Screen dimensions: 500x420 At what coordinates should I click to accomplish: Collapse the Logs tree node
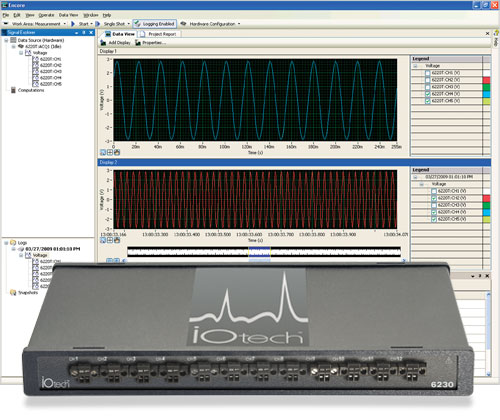tap(6, 243)
